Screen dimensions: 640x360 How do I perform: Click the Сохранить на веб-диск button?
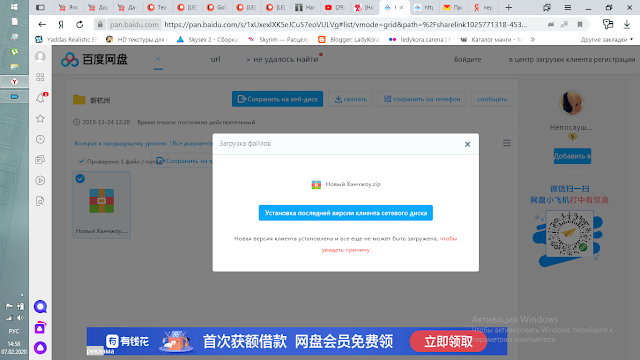[x=278, y=99]
